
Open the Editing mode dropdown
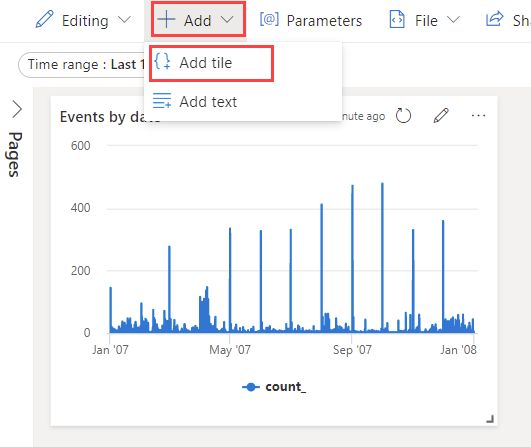[x=83, y=20]
